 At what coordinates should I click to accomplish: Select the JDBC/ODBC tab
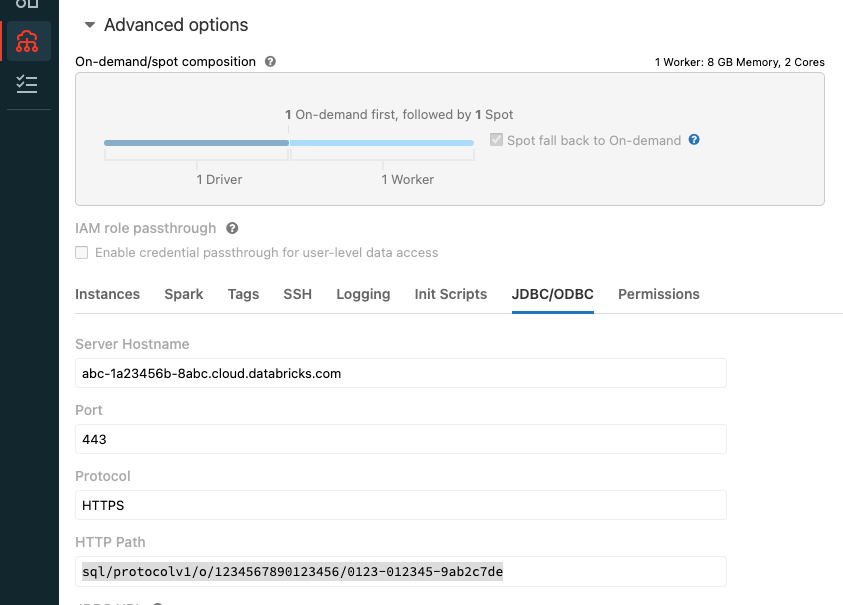click(553, 294)
